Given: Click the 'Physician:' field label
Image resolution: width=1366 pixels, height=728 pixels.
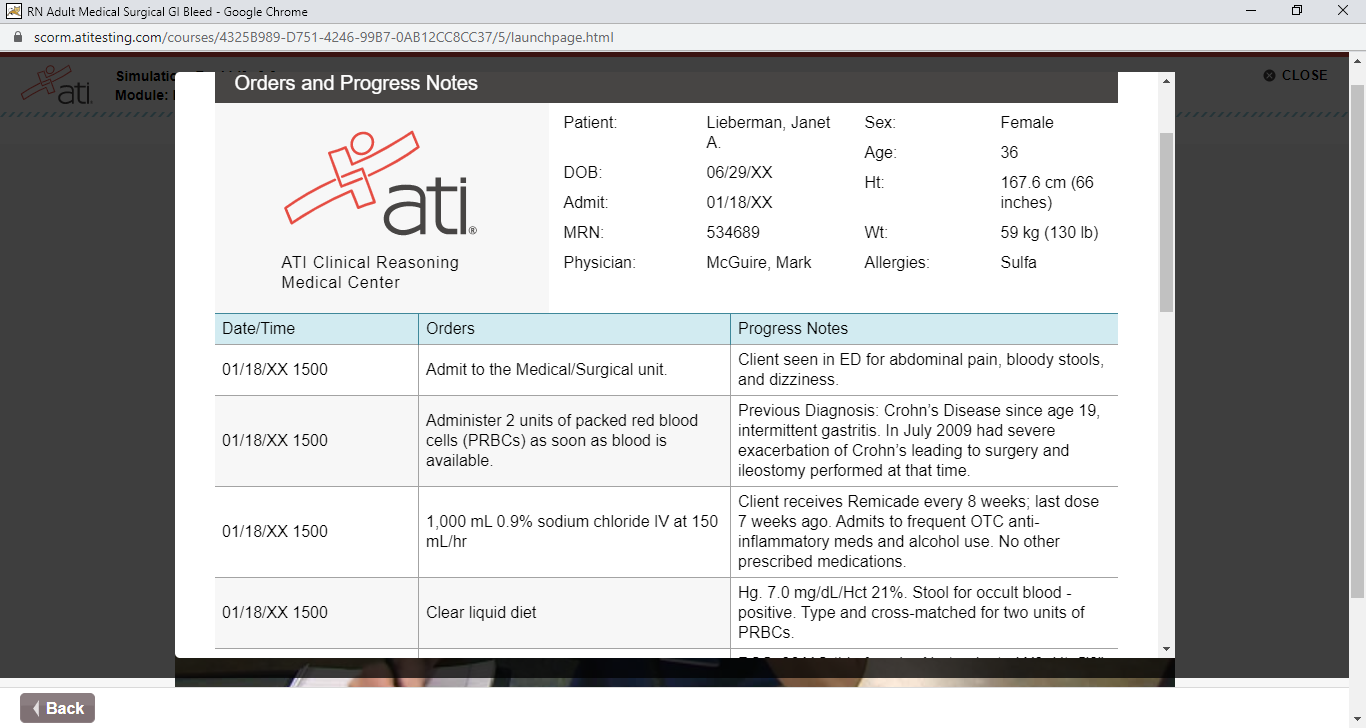Looking at the screenshot, I should click(x=599, y=263).
